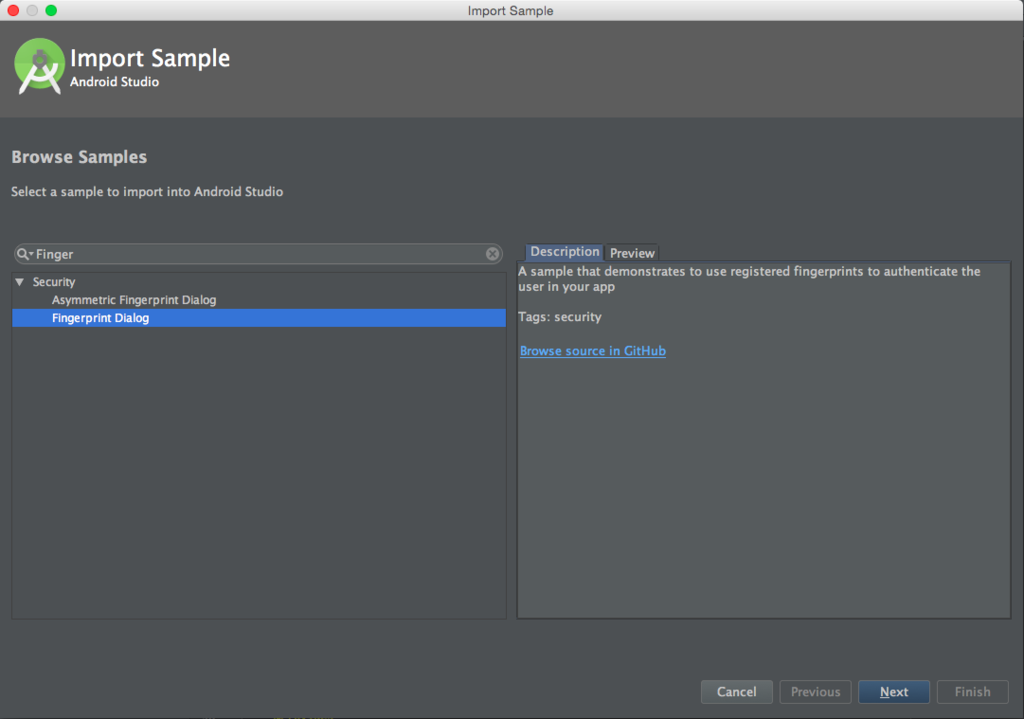Click the Cancel button
This screenshot has height=719, width=1024.
737,692
